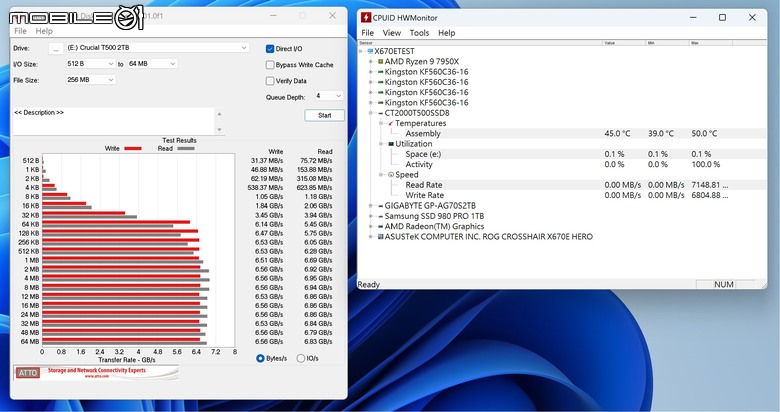The width and height of the screenshot is (780, 412).
Task: Open the ATTO File menu
Action: (x=20, y=31)
